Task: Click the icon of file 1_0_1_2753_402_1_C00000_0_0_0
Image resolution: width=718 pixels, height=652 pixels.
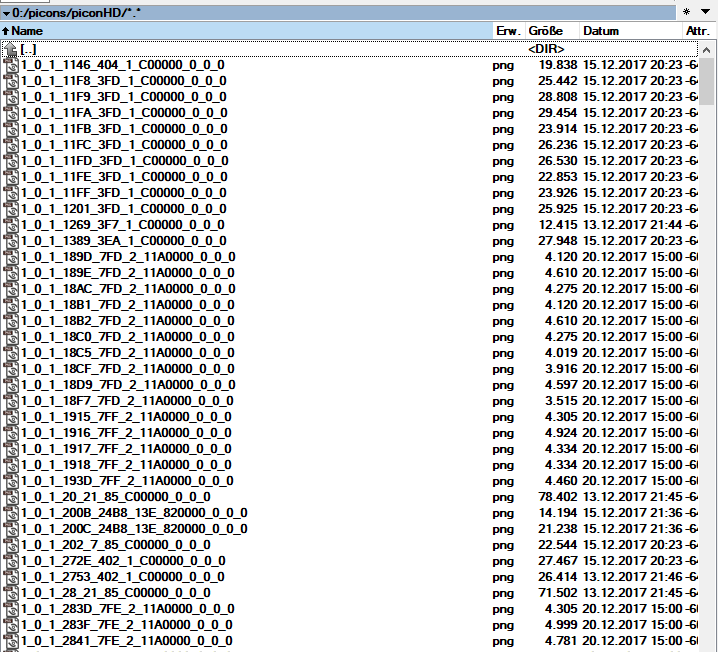Action: click(11, 577)
